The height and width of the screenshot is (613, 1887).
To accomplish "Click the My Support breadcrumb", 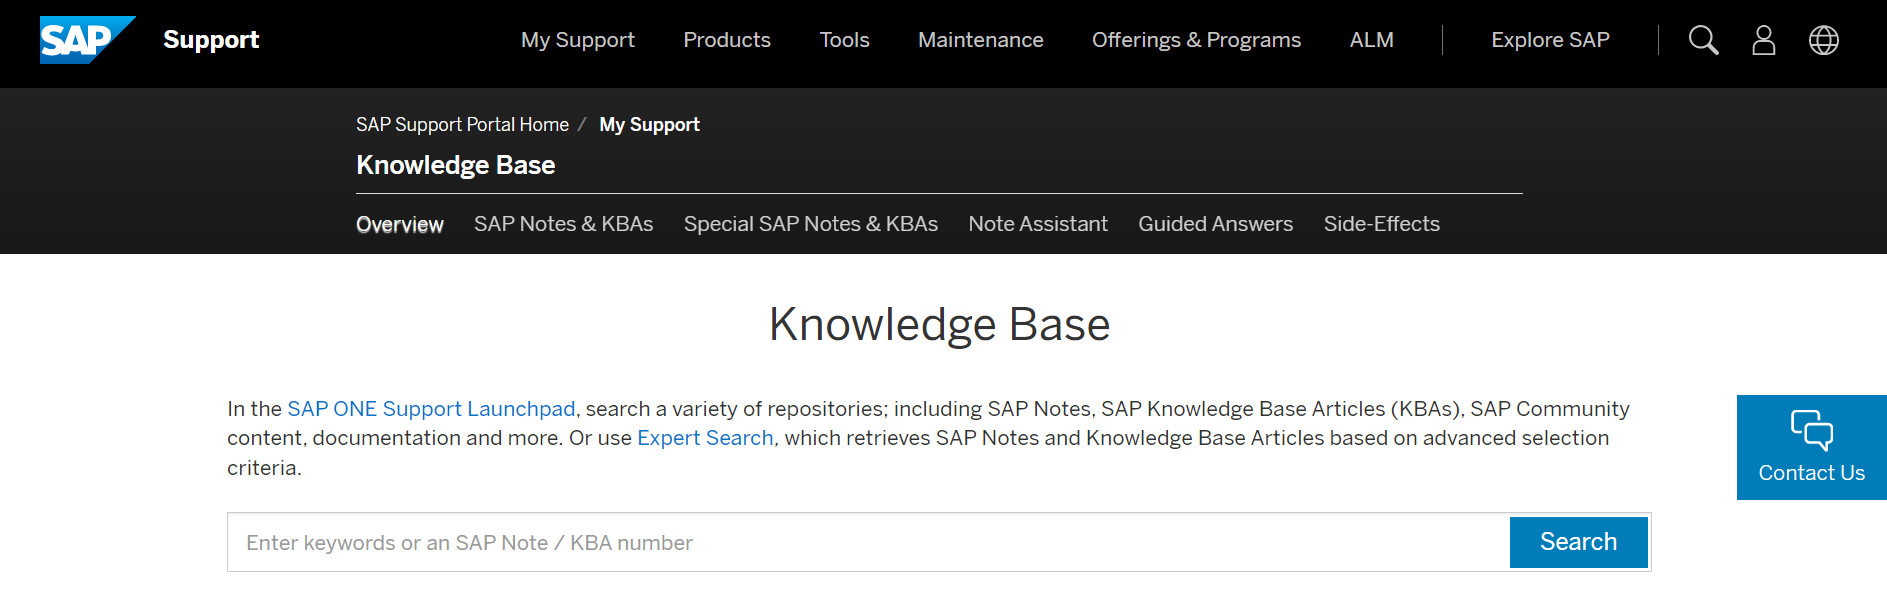I will (649, 125).
